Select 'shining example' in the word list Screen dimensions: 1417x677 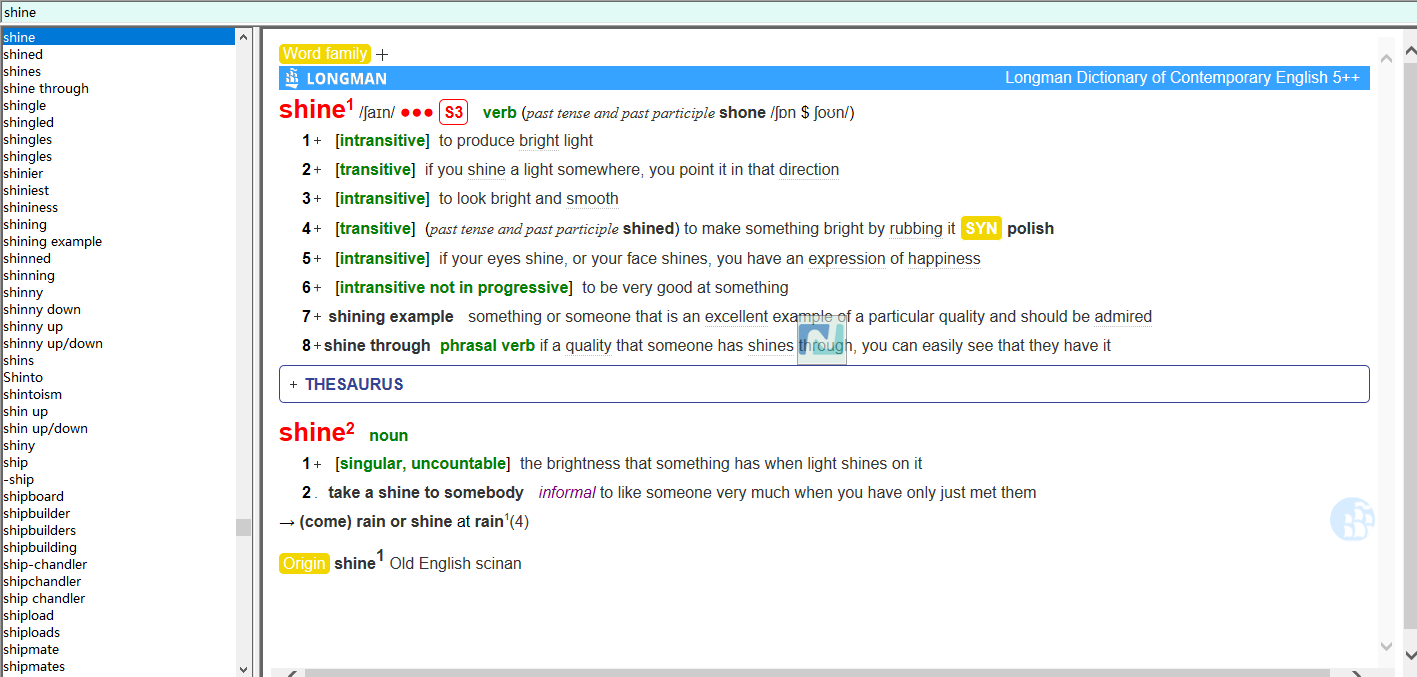click(53, 242)
